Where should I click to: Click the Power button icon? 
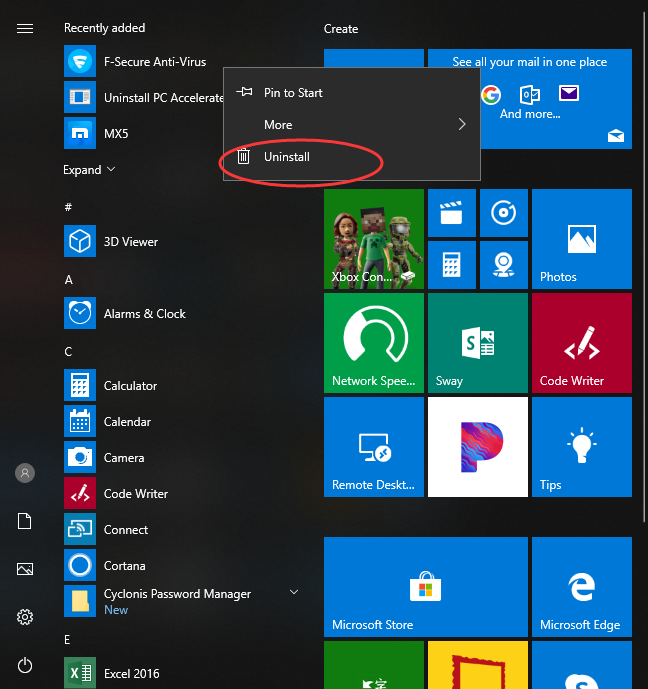(x=25, y=665)
